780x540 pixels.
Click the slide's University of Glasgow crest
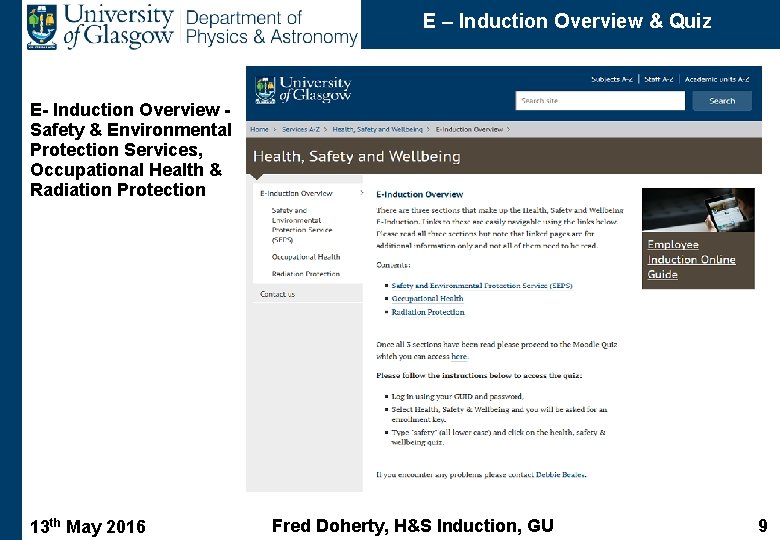pyautogui.click(x=42, y=26)
